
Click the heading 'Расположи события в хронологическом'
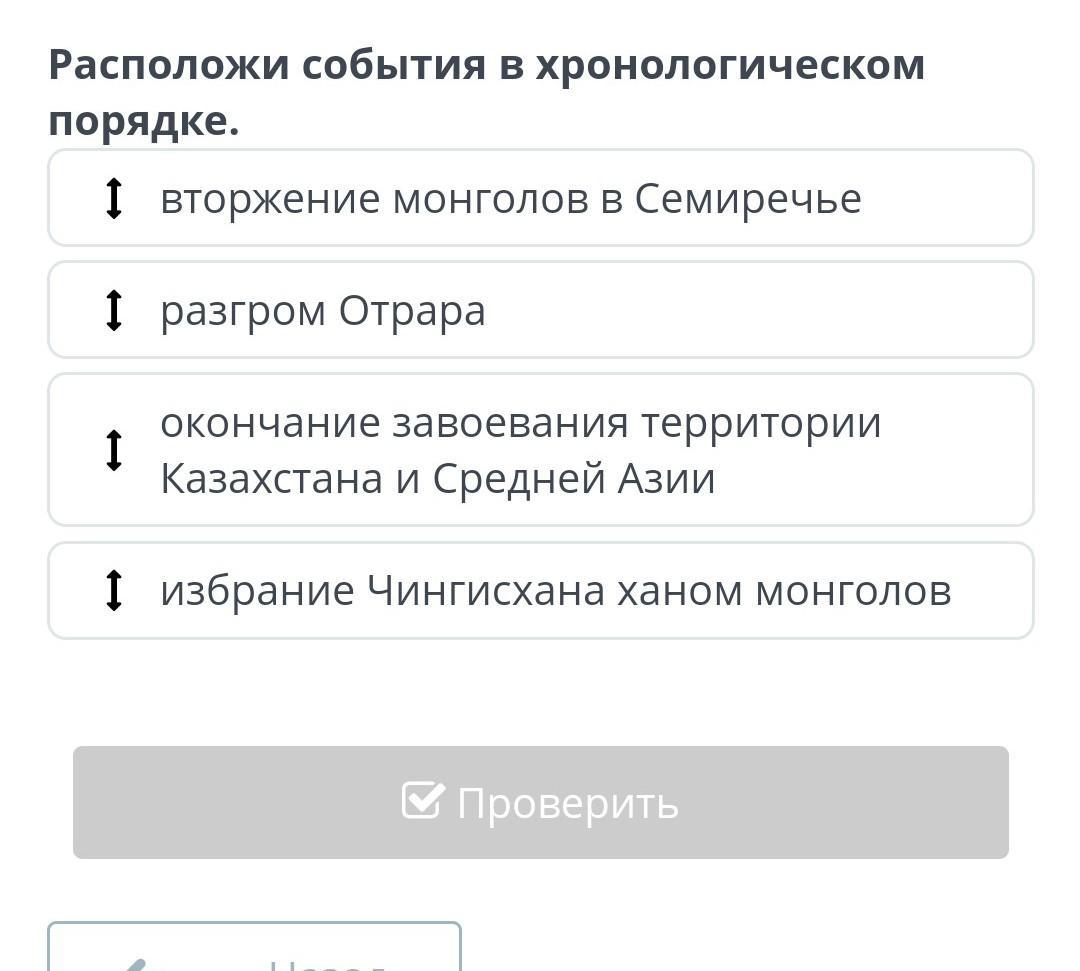pos(486,66)
